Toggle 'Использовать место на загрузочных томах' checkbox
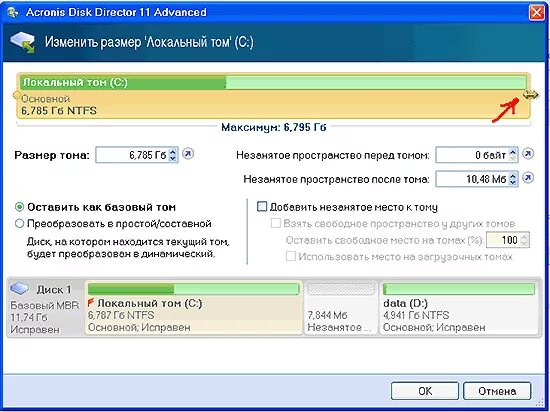 click(x=290, y=256)
